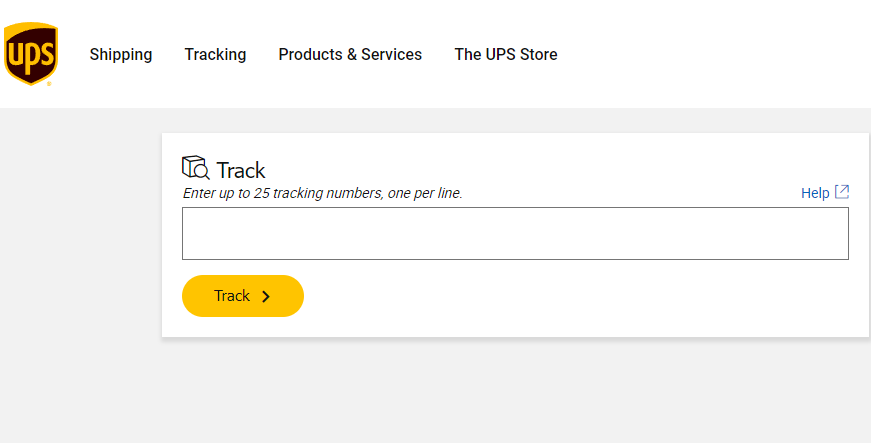
Task: Select The UPS Store navigation item
Action: 506,55
